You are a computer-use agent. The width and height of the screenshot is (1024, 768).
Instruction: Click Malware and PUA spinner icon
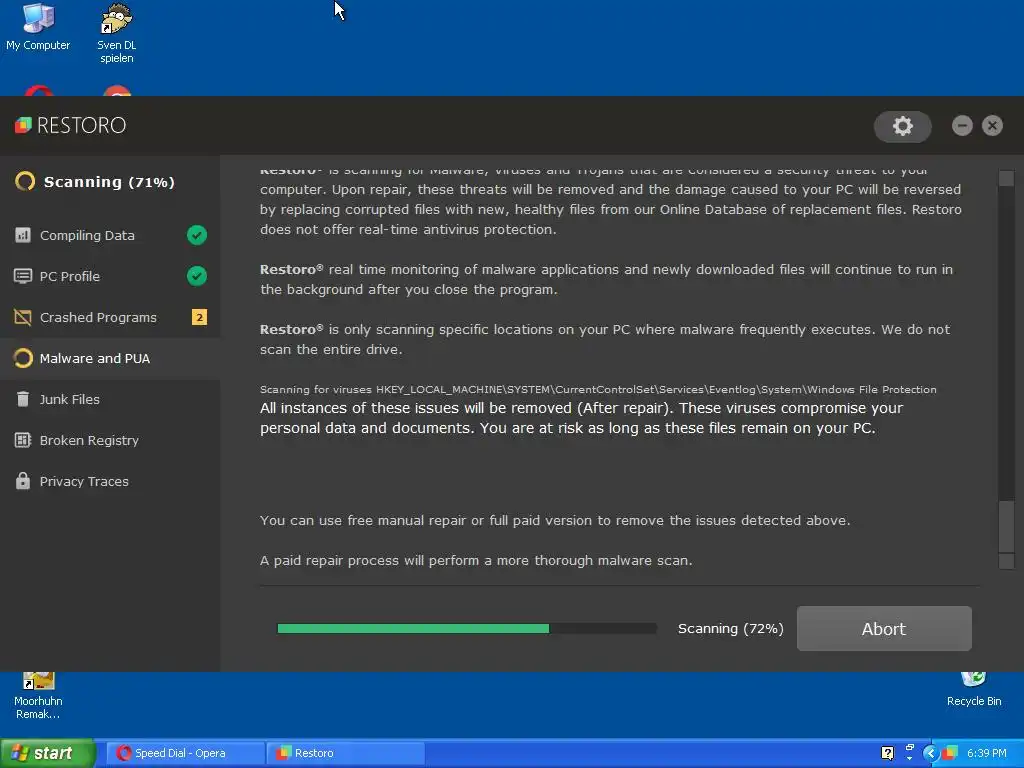point(23,358)
